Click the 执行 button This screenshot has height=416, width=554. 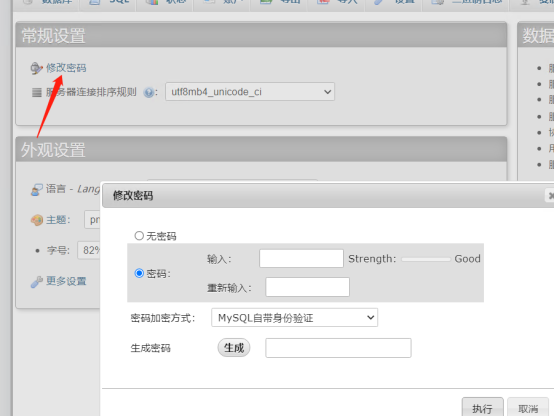point(482,407)
